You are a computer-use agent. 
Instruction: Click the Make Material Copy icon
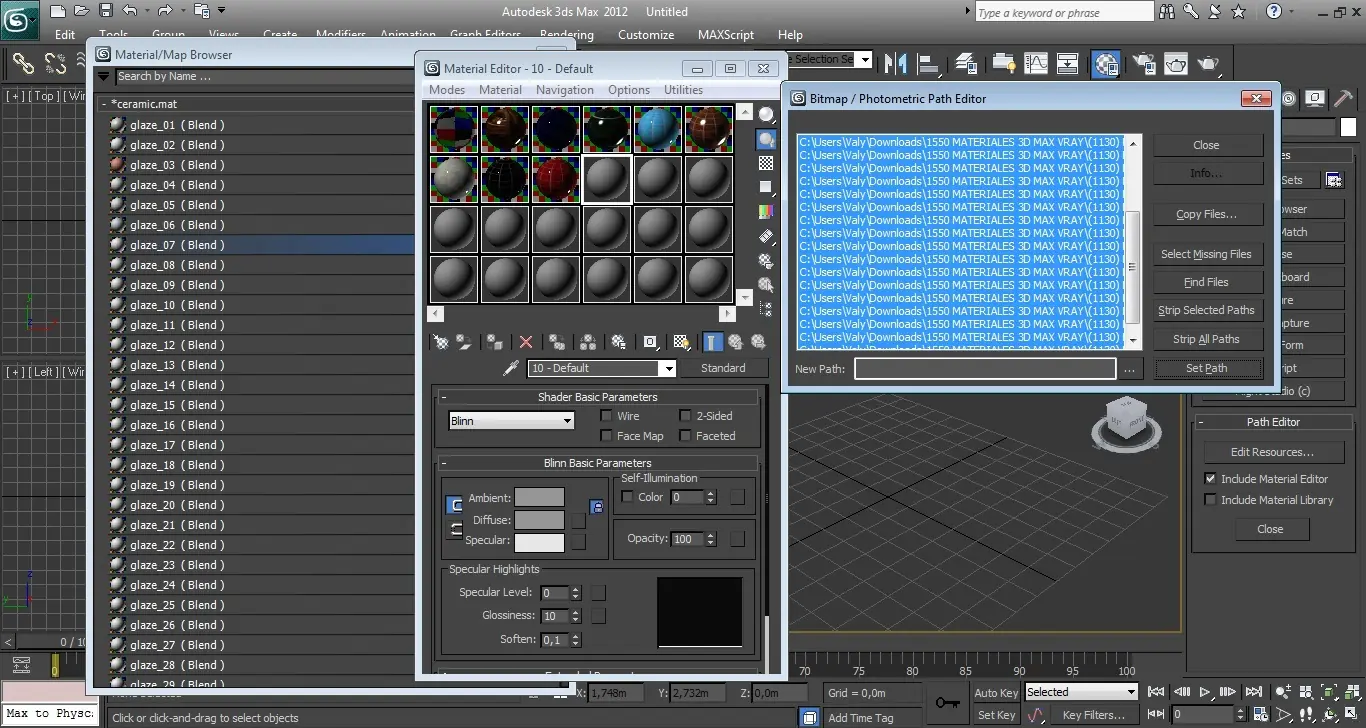click(557, 342)
